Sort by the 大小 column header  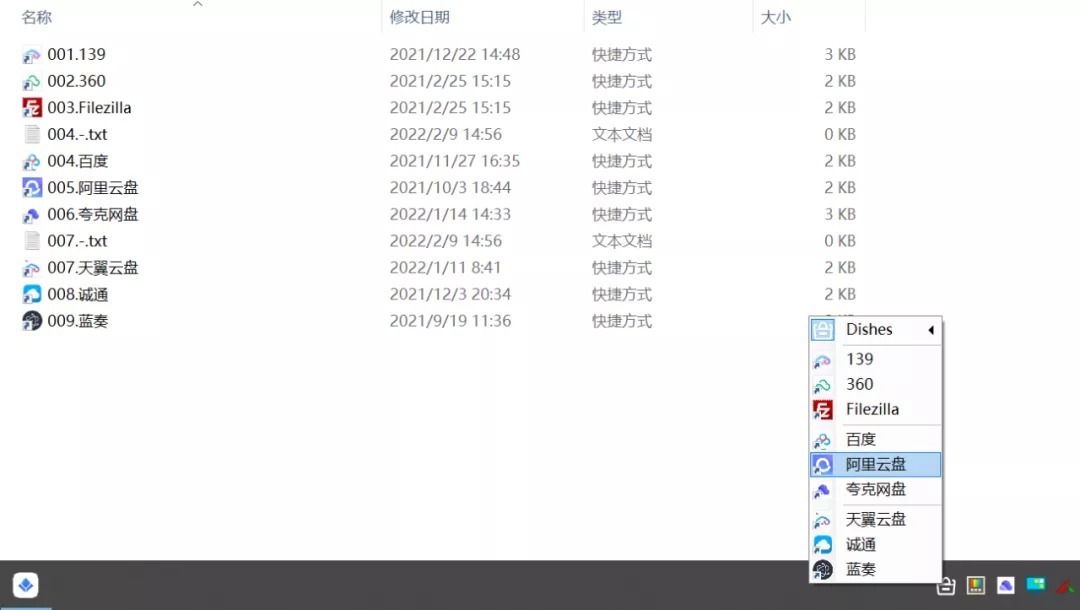[776, 17]
